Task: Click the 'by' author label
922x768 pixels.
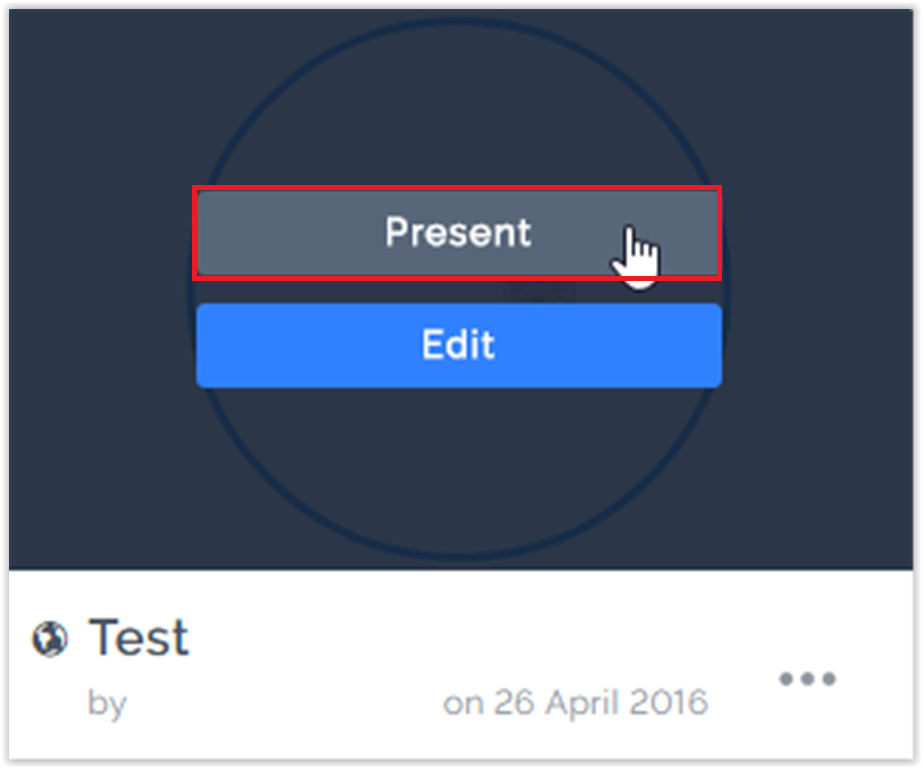Action: [107, 703]
